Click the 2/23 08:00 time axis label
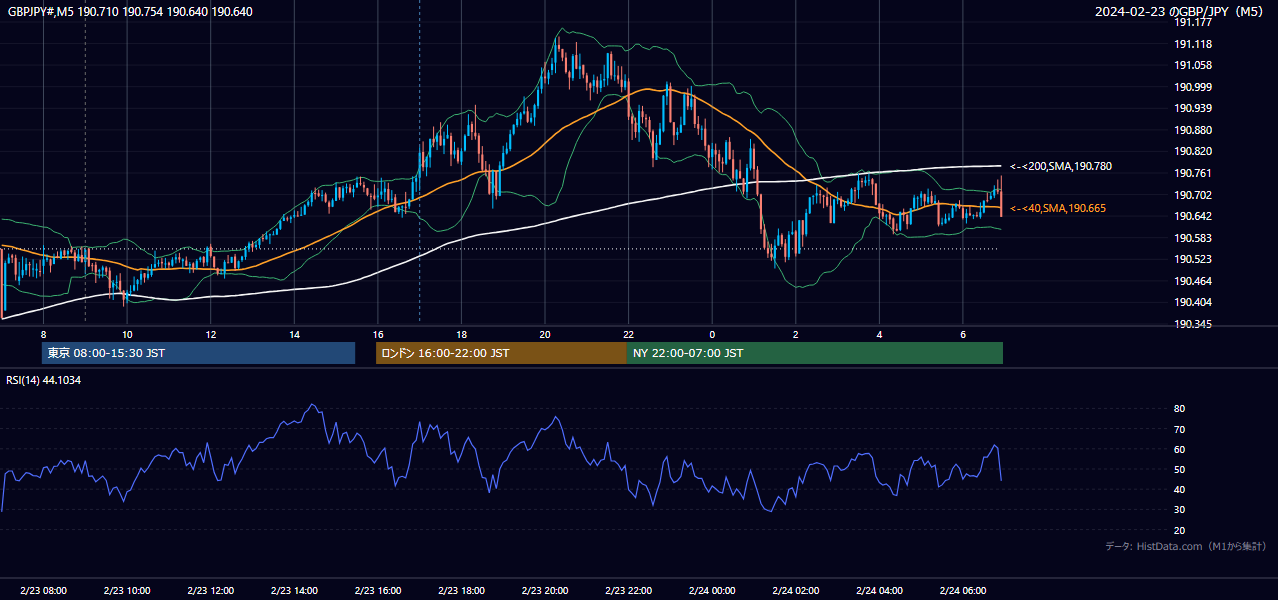The height and width of the screenshot is (600, 1278). point(43,591)
